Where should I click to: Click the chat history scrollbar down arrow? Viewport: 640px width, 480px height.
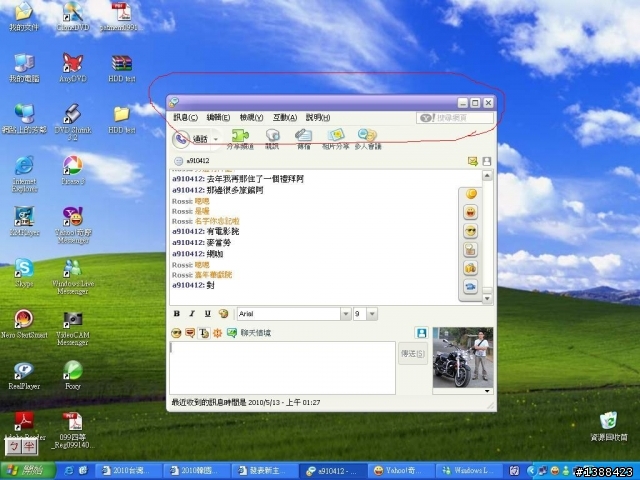487,299
